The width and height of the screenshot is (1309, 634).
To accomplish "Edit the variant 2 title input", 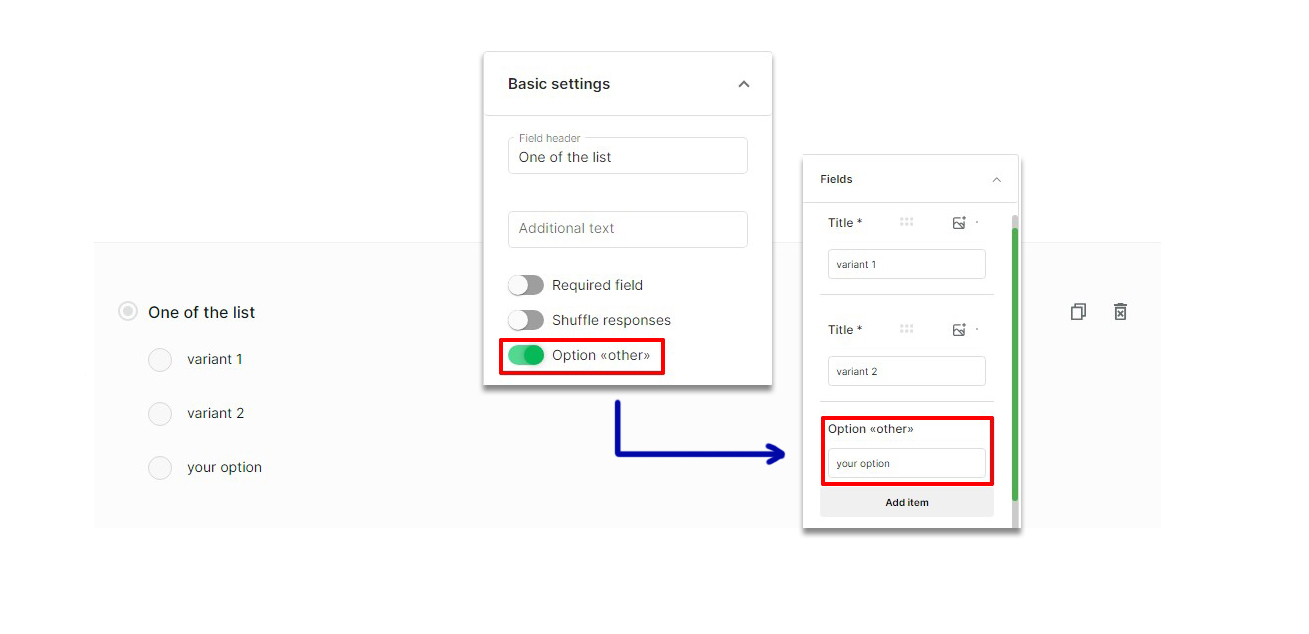I will click(x=907, y=371).
